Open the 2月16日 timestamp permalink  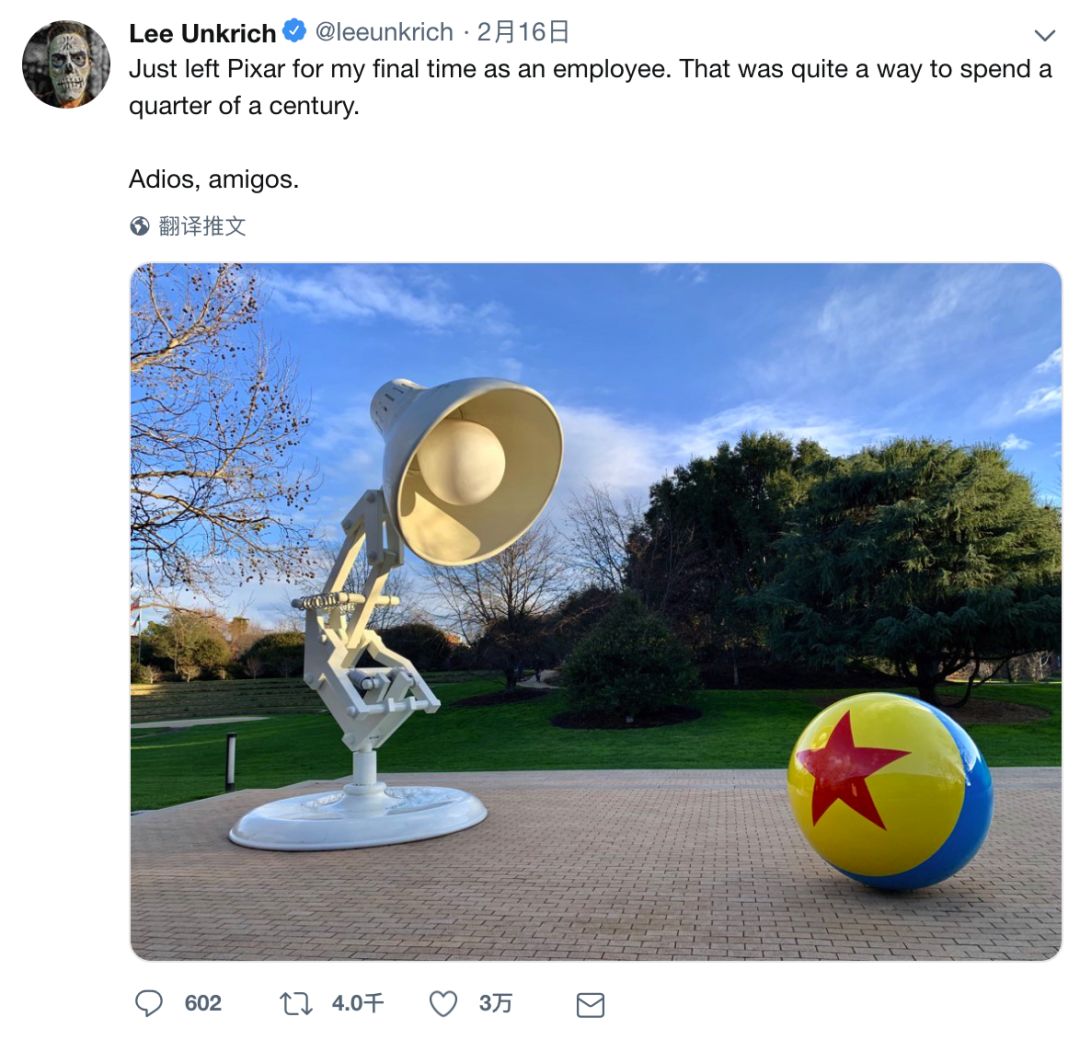tap(523, 32)
